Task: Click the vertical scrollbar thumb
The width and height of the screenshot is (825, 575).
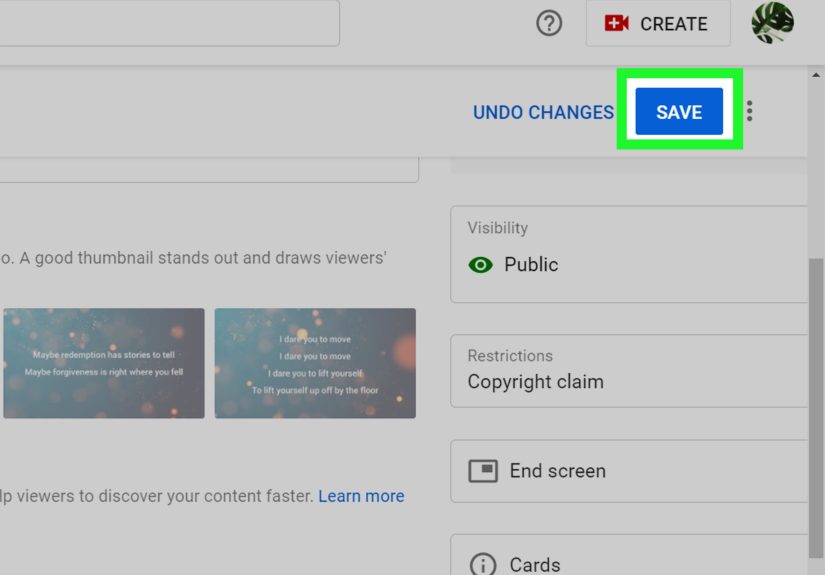Action: pos(816,408)
